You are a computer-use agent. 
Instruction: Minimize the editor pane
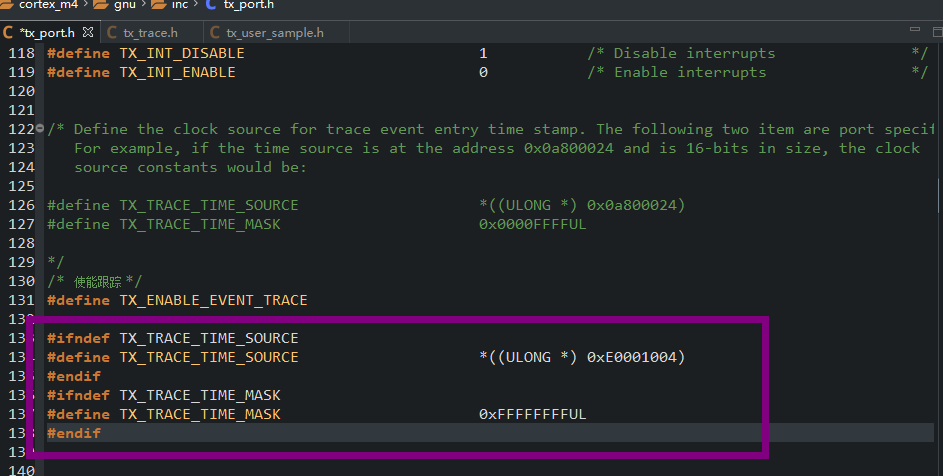click(x=915, y=29)
